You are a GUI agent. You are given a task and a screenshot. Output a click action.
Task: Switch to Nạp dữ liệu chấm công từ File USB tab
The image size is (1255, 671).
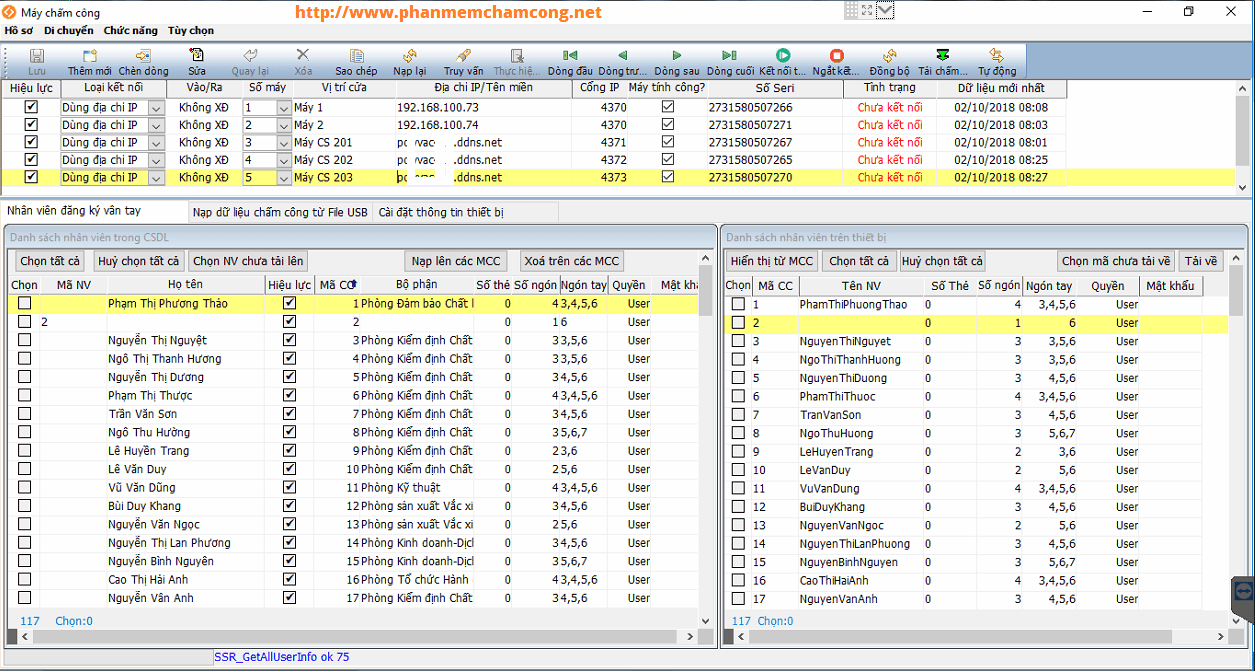(x=280, y=212)
